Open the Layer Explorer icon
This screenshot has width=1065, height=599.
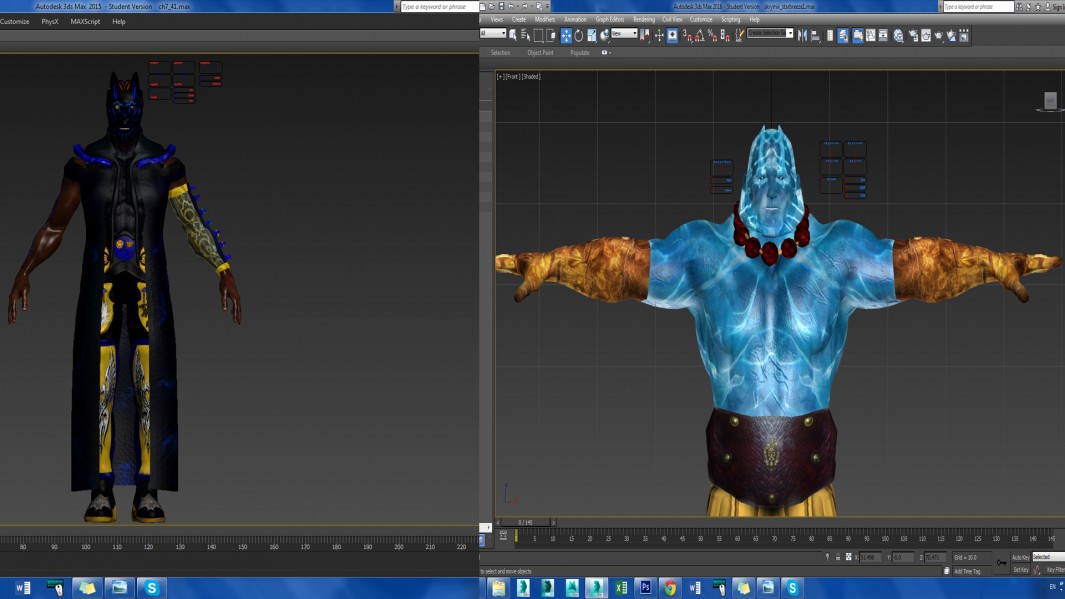(843, 35)
